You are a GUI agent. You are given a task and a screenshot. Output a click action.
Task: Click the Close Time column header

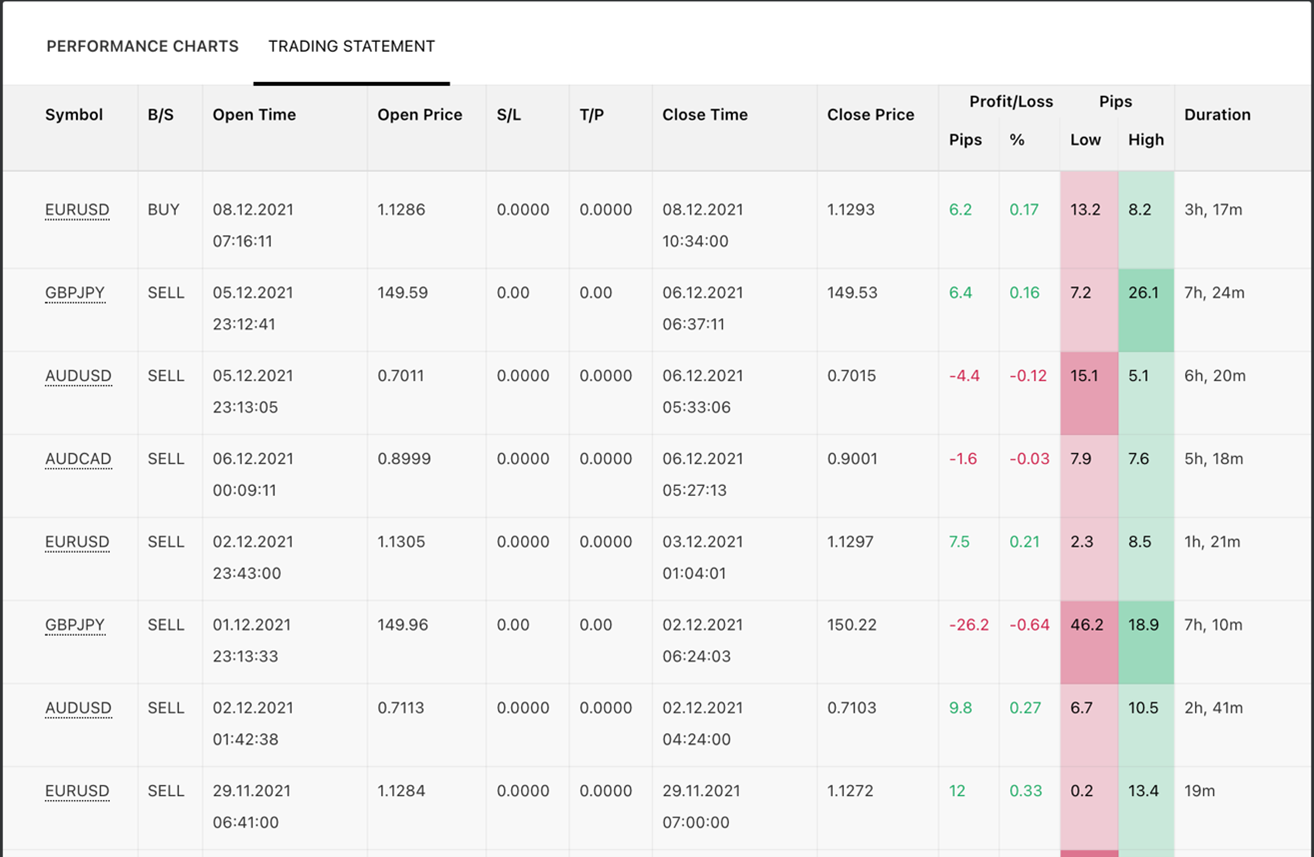(705, 115)
